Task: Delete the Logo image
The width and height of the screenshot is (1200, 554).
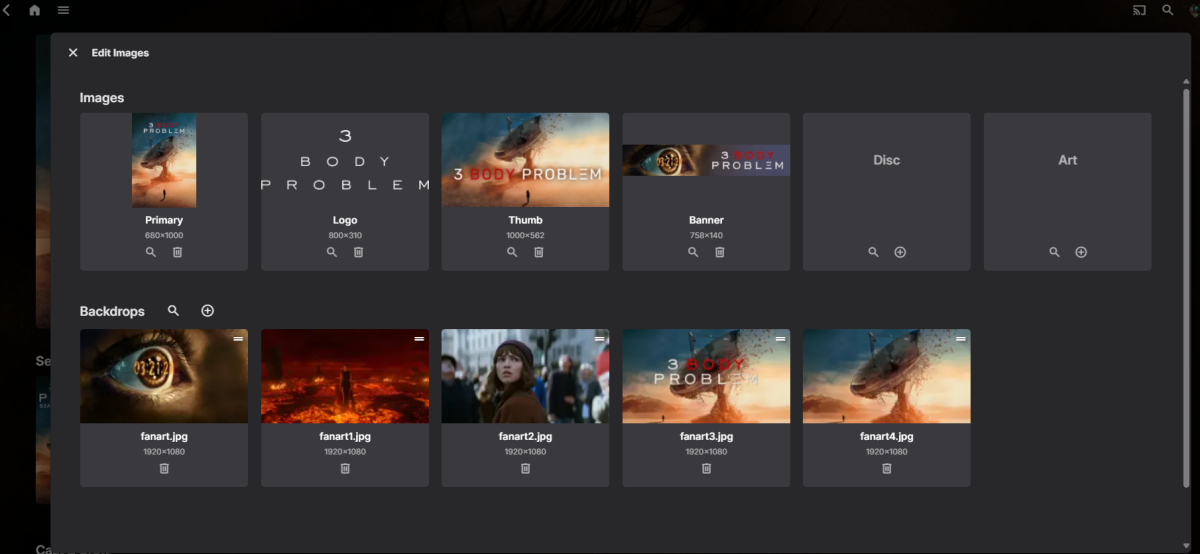Action: pos(358,252)
